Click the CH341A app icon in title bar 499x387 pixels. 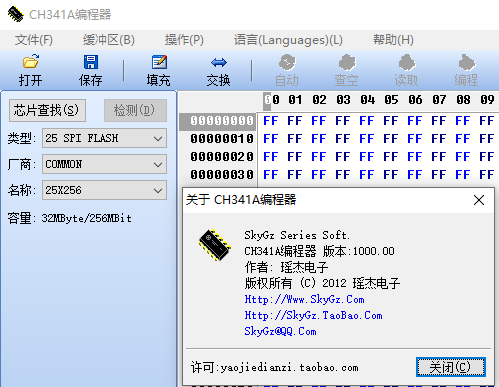click(x=15, y=14)
